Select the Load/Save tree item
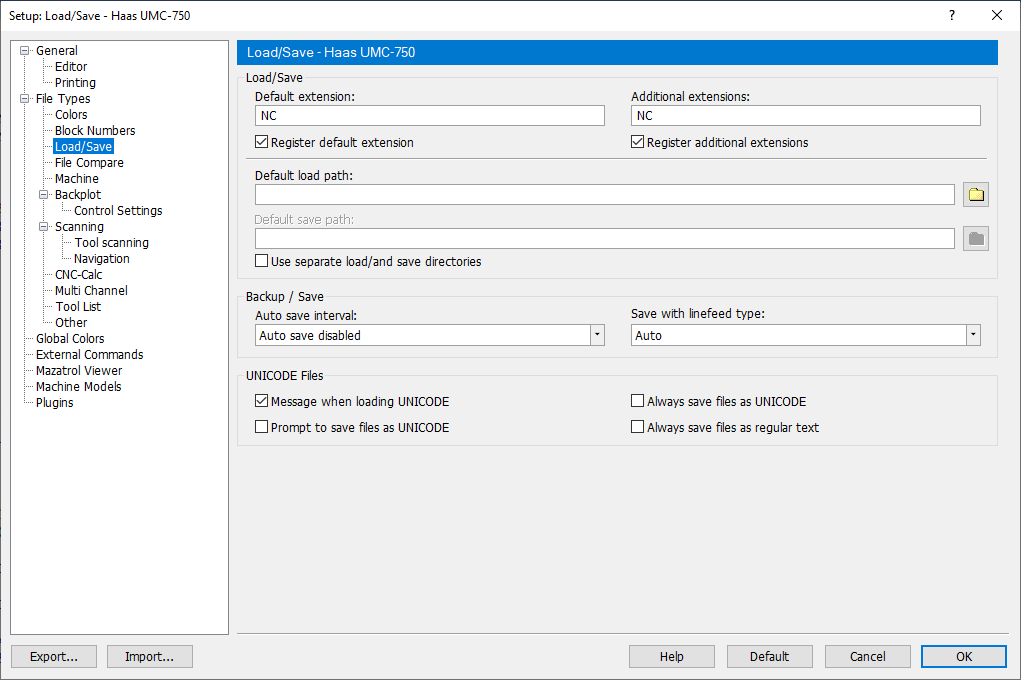1021x680 pixels. pos(83,147)
